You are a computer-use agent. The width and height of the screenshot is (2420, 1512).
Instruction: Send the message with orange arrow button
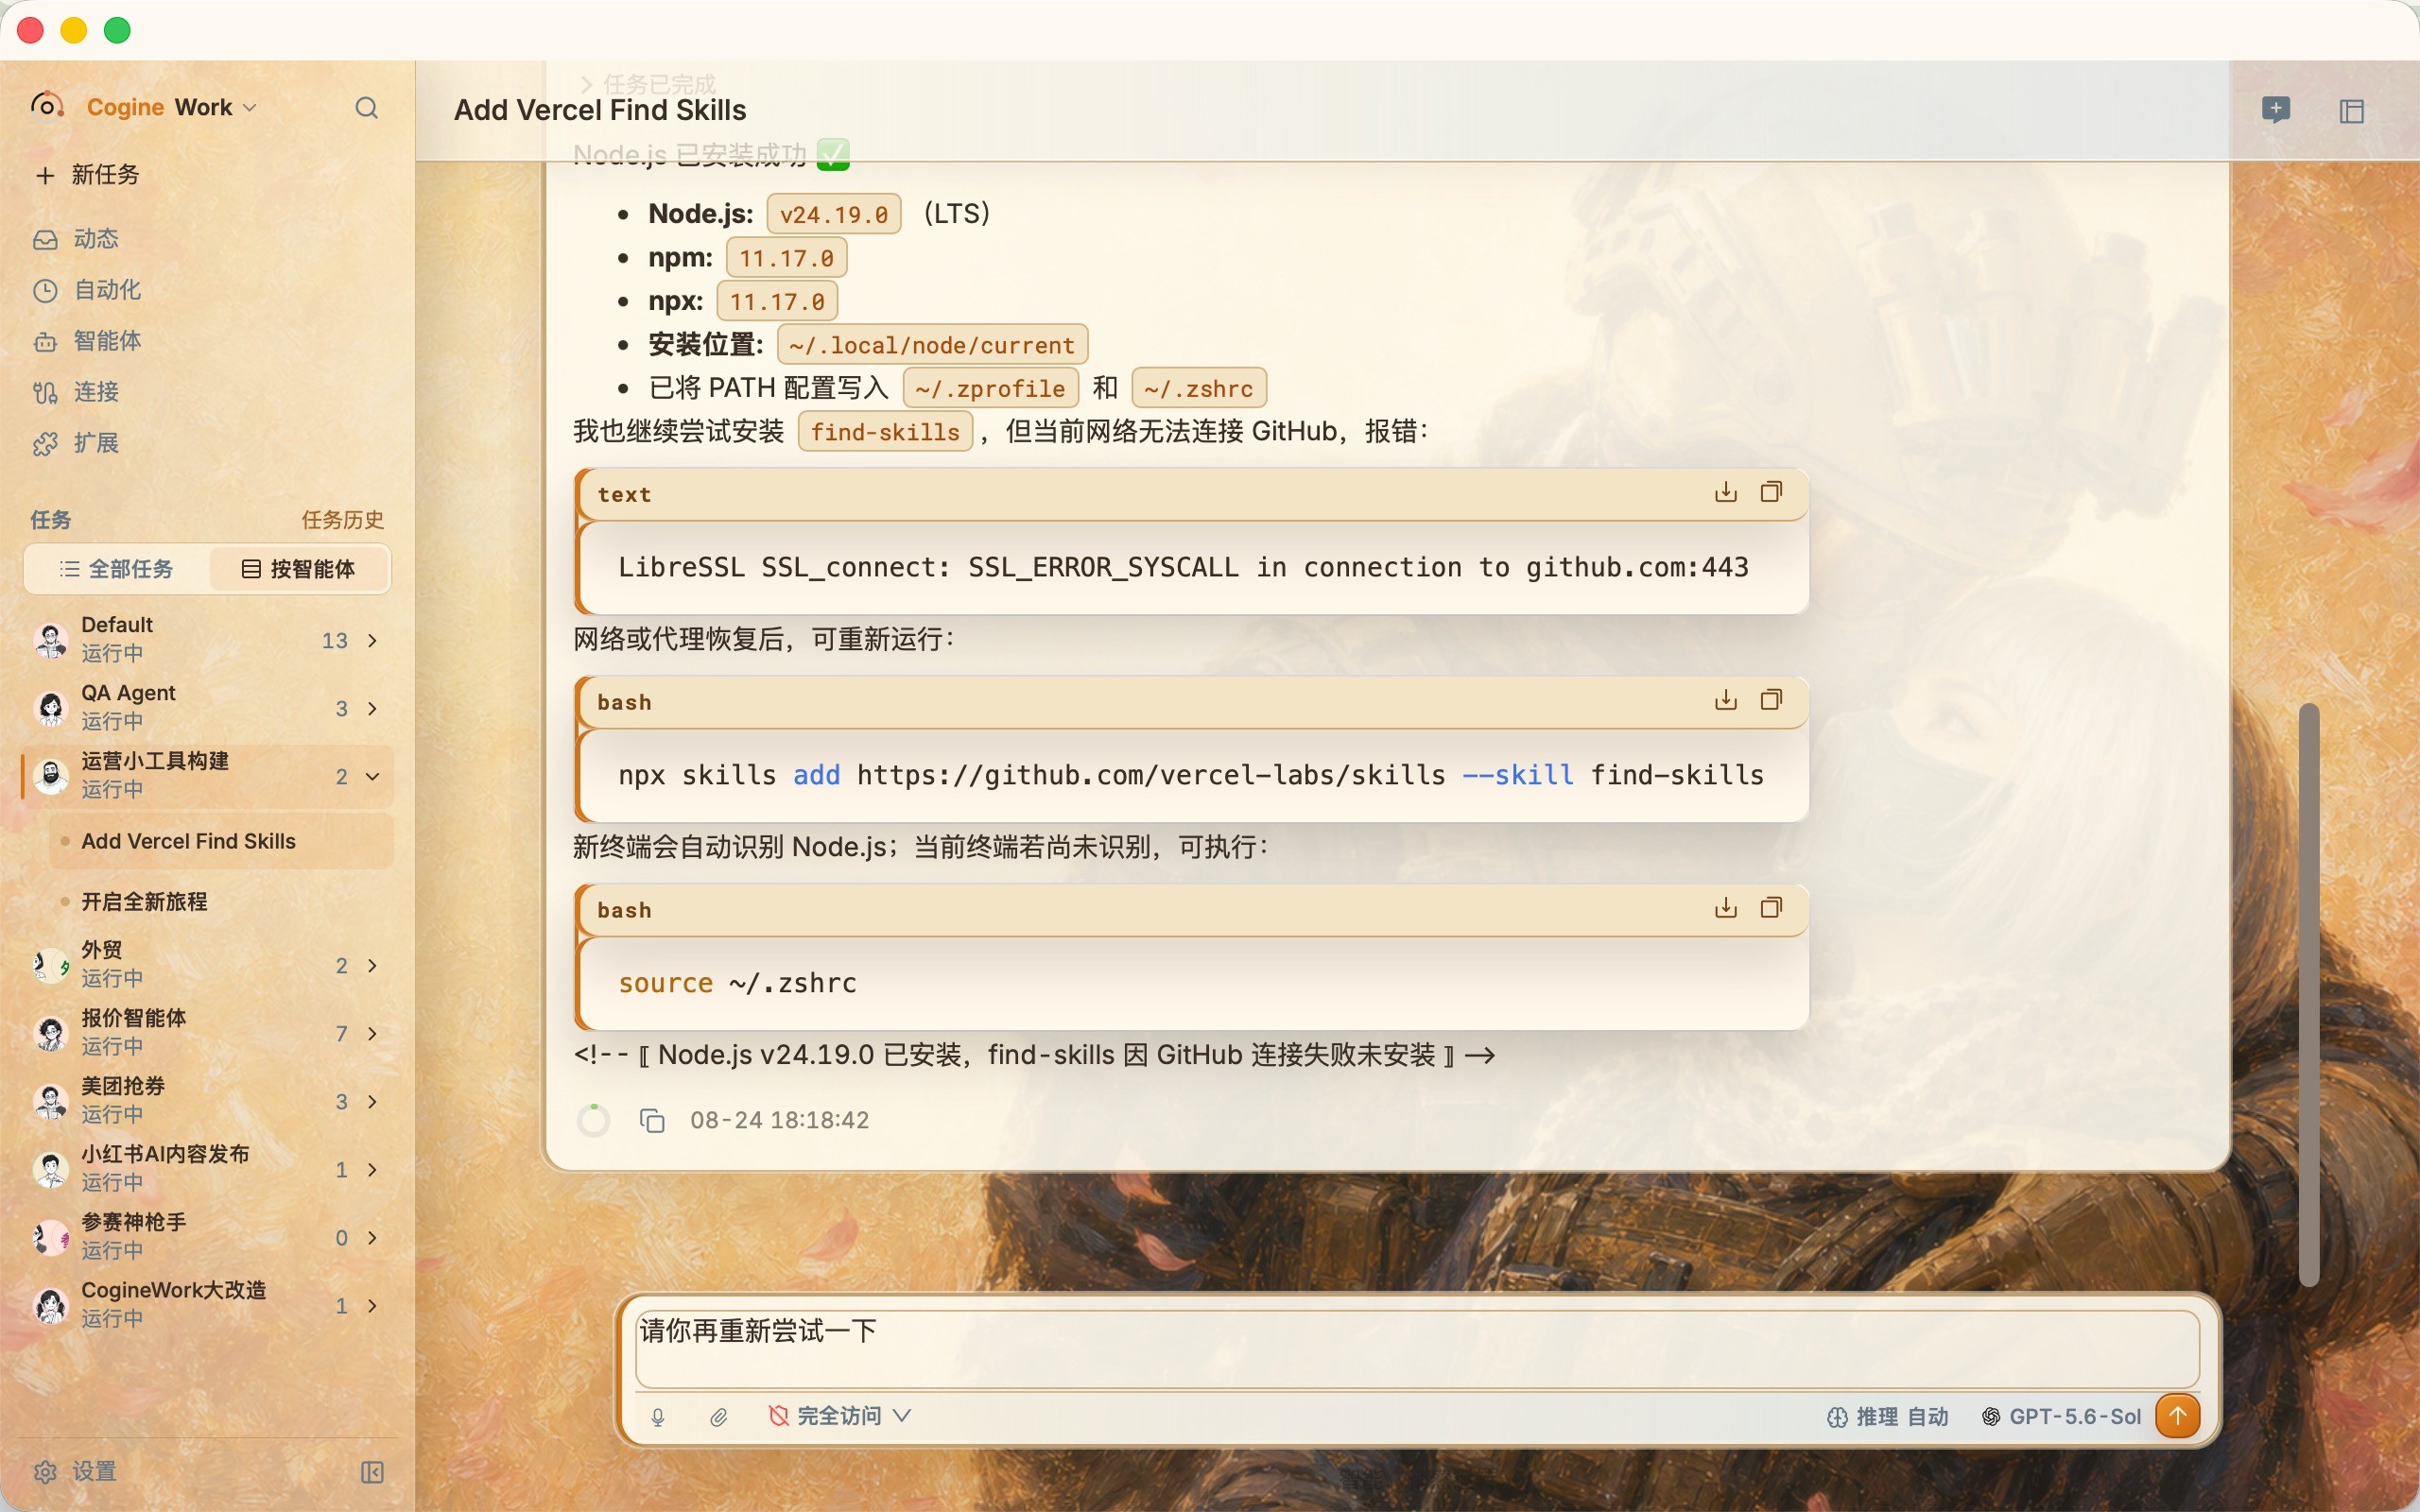(2177, 1415)
